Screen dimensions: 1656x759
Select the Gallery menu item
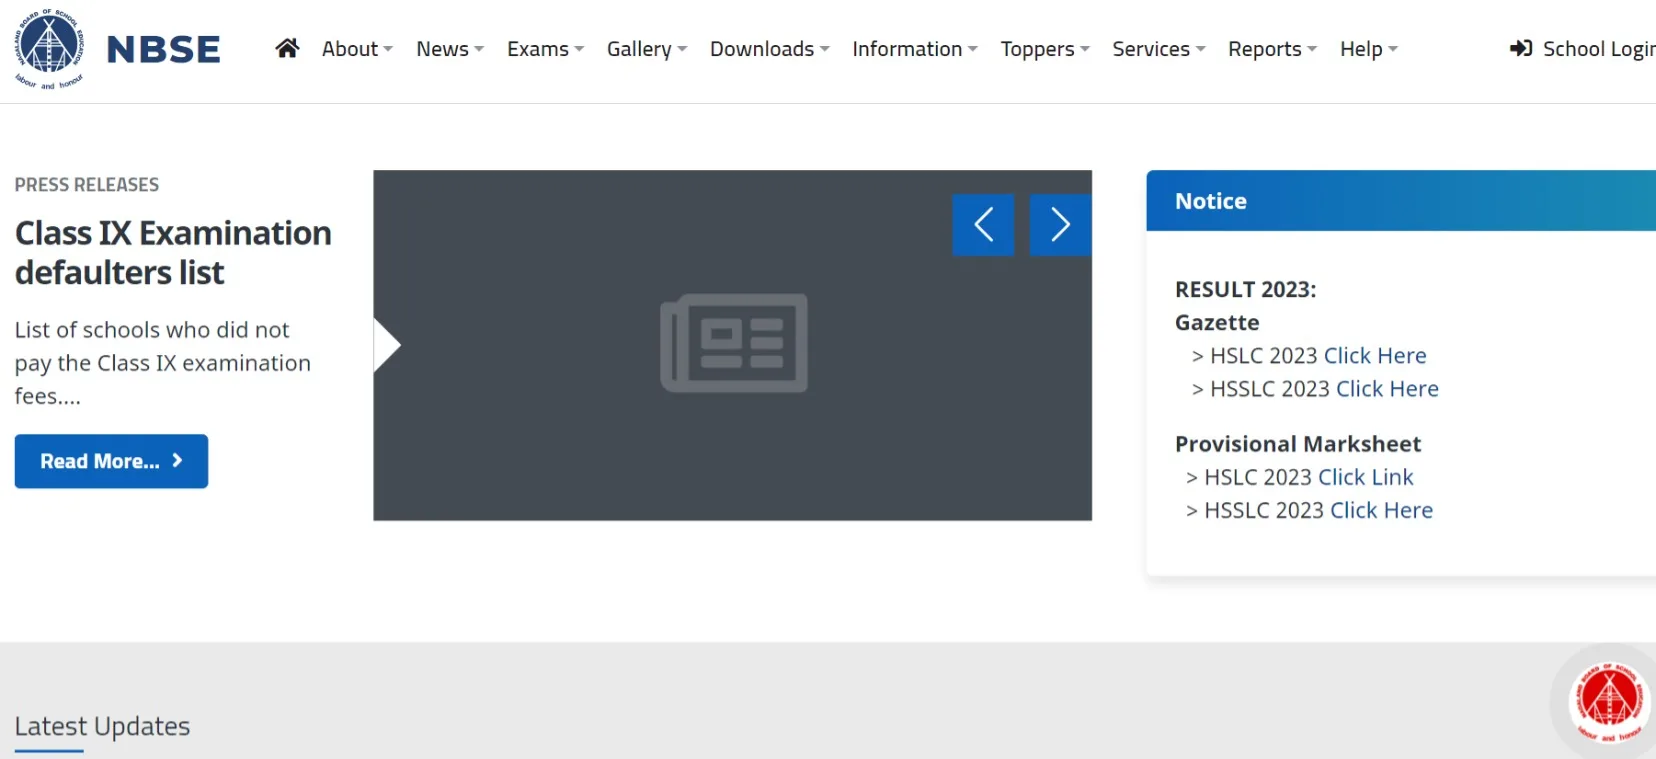(x=646, y=49)
